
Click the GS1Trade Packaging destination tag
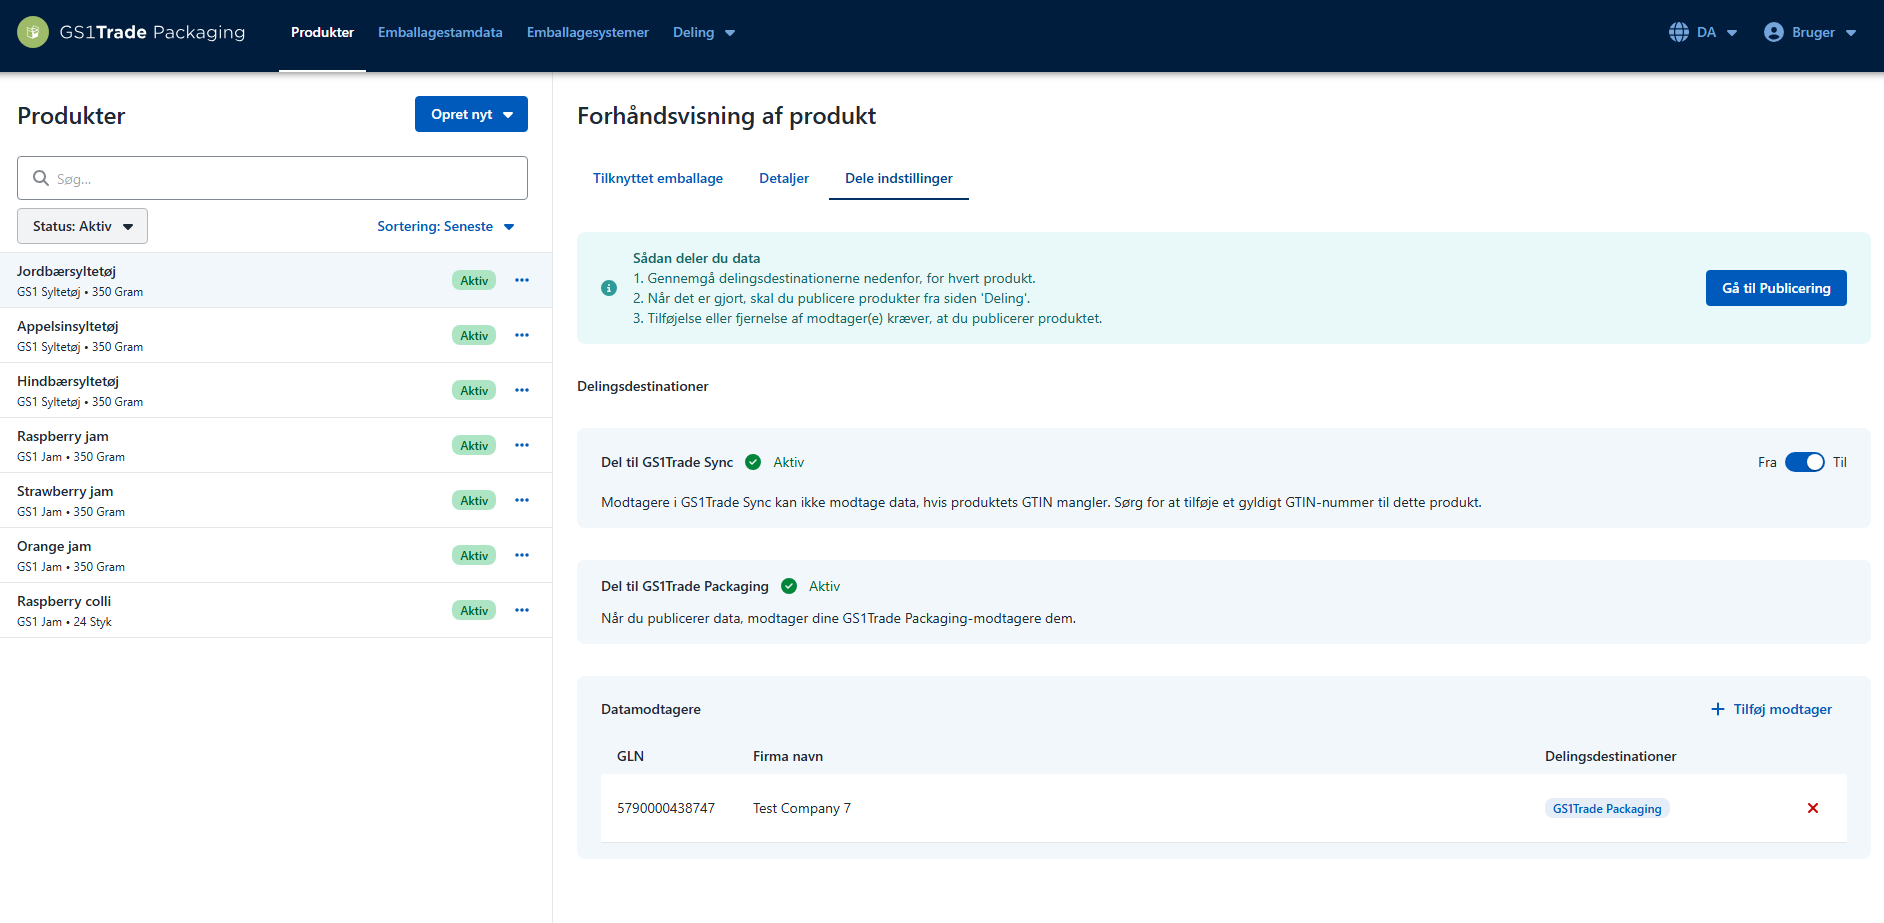[x=1607, y=808]
